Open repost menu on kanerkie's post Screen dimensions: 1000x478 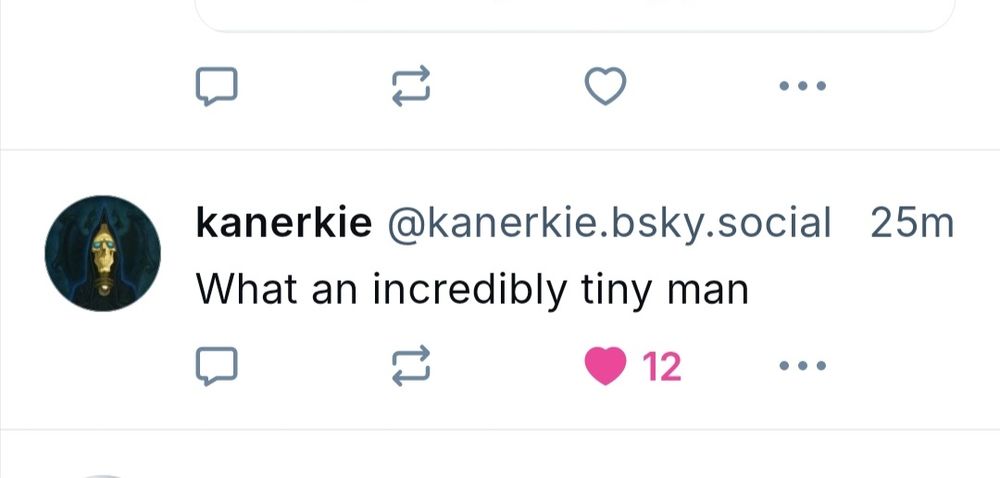(x=411, y=366)
